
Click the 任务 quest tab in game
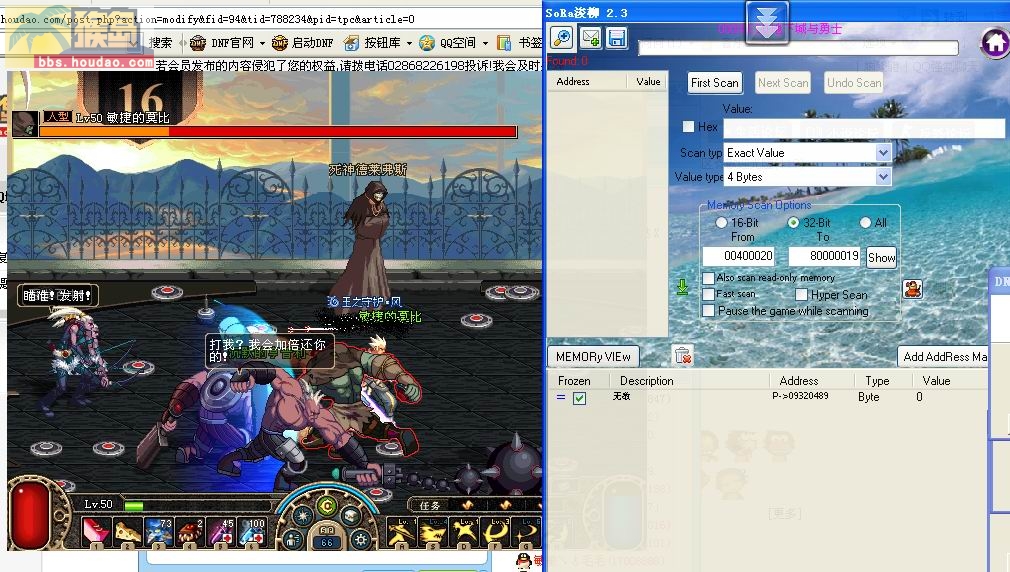click(x=430, y=506)
